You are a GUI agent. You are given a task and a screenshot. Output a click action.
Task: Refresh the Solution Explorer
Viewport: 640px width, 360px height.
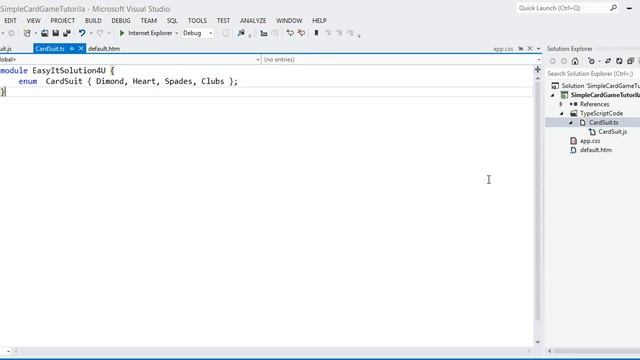coord(619,61)
